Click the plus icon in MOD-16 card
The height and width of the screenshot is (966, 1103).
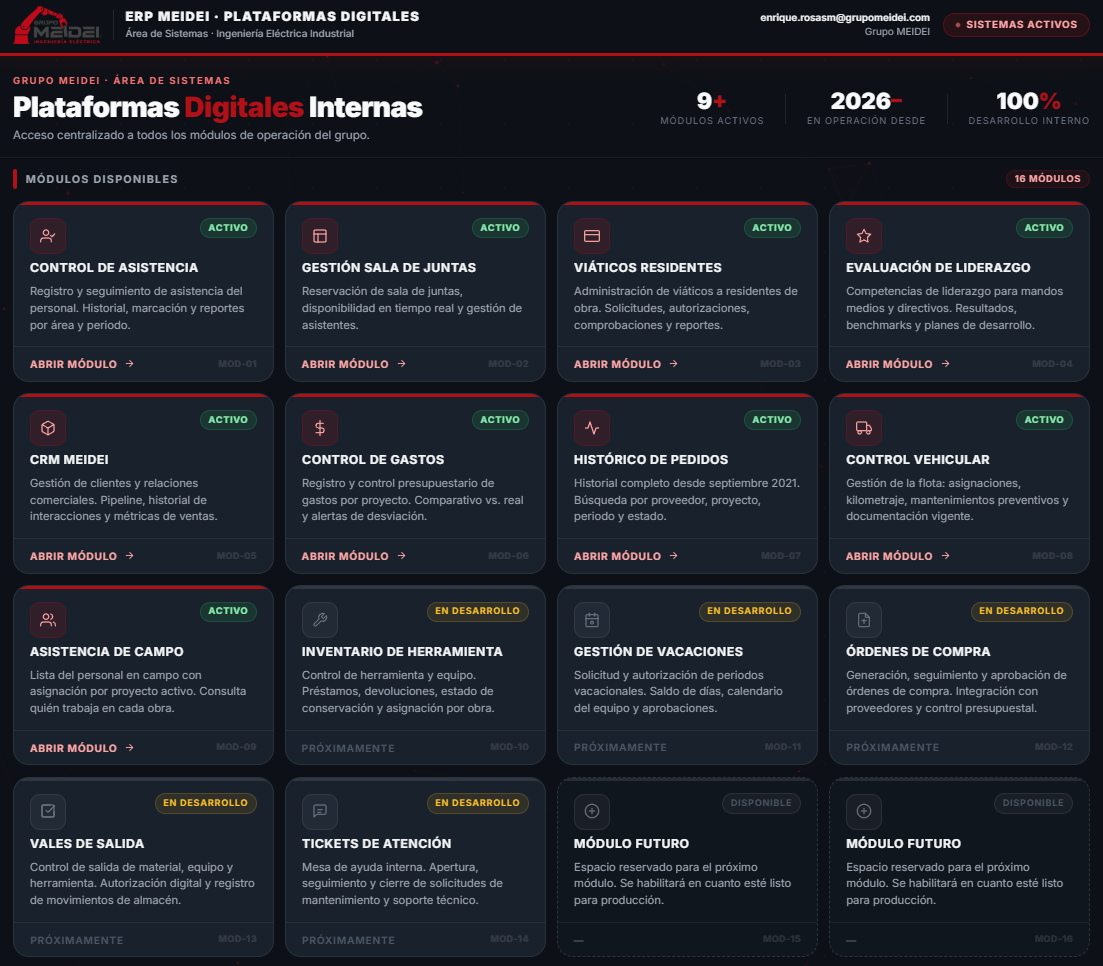864,811
